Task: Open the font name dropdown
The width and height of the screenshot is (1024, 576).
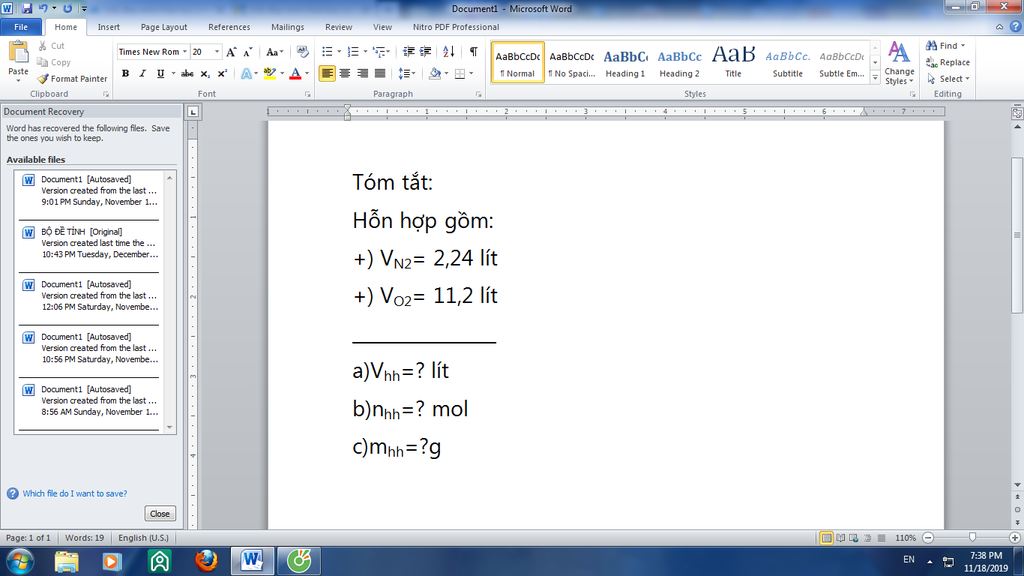Action: (x=185, y=52)
